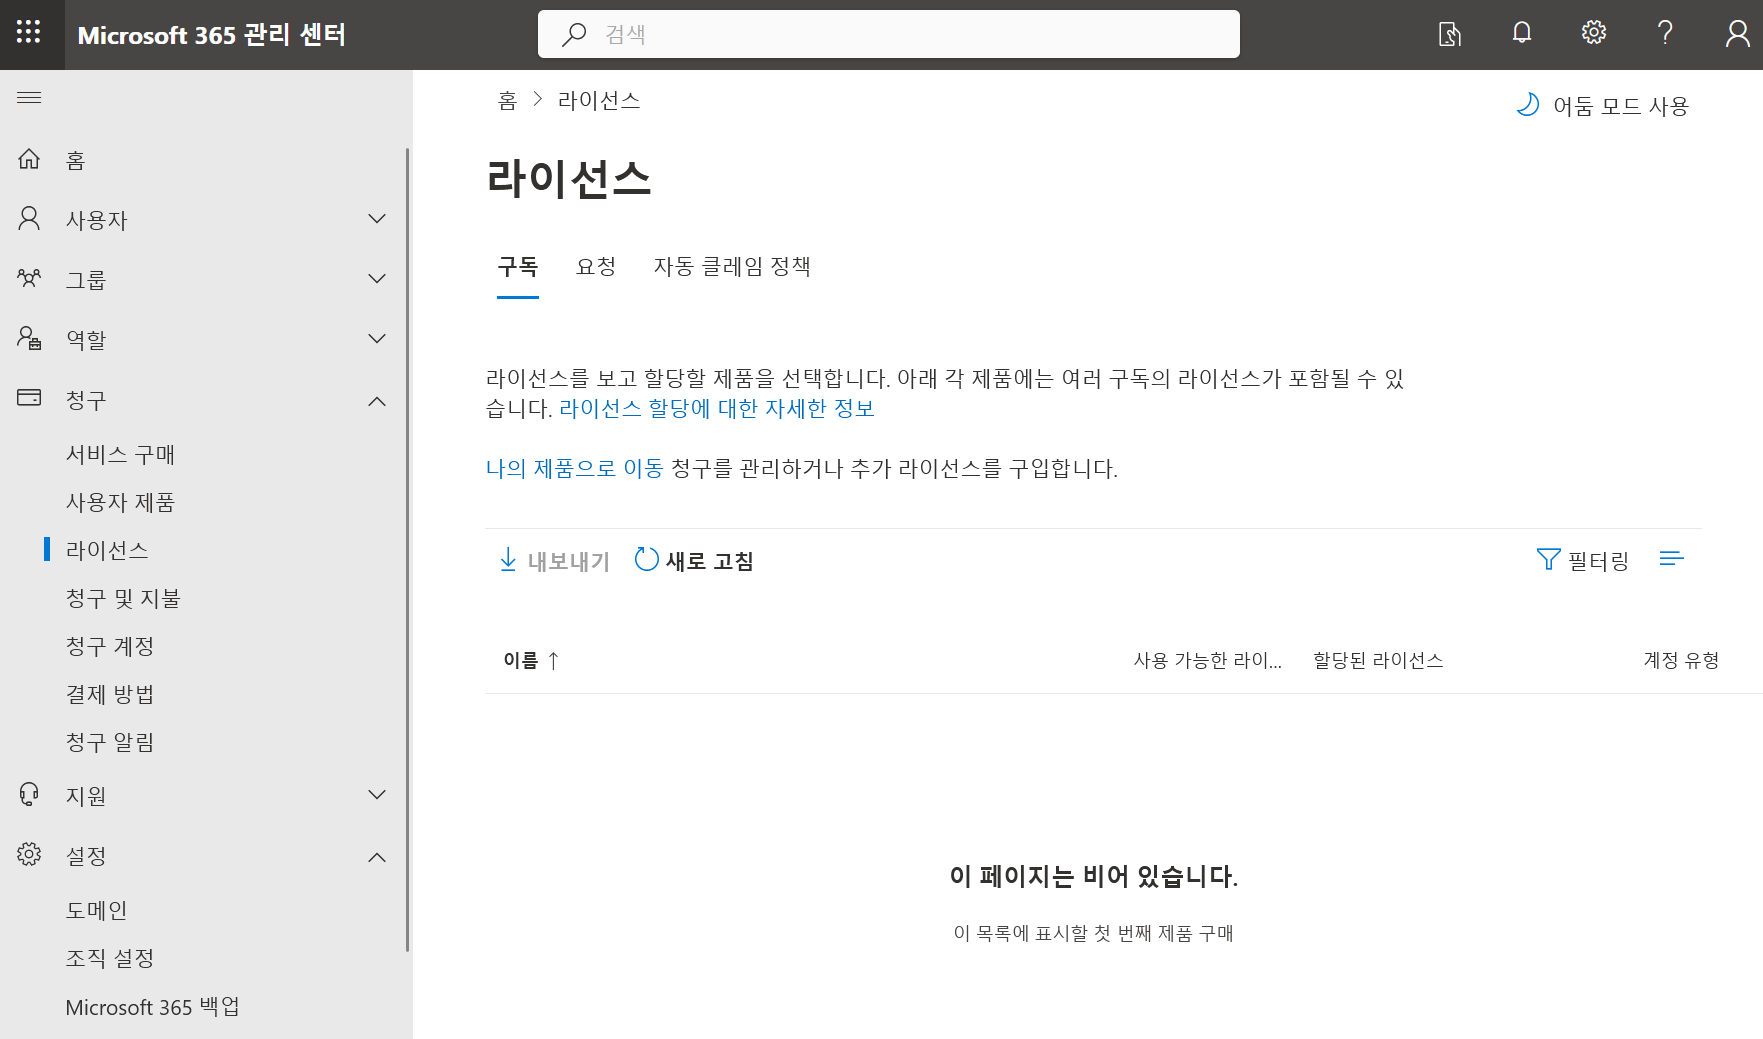The height and width of the screenshot is (1039, 1763).
Task: Open 청구 계정 page
Action: tap(110, 646)
